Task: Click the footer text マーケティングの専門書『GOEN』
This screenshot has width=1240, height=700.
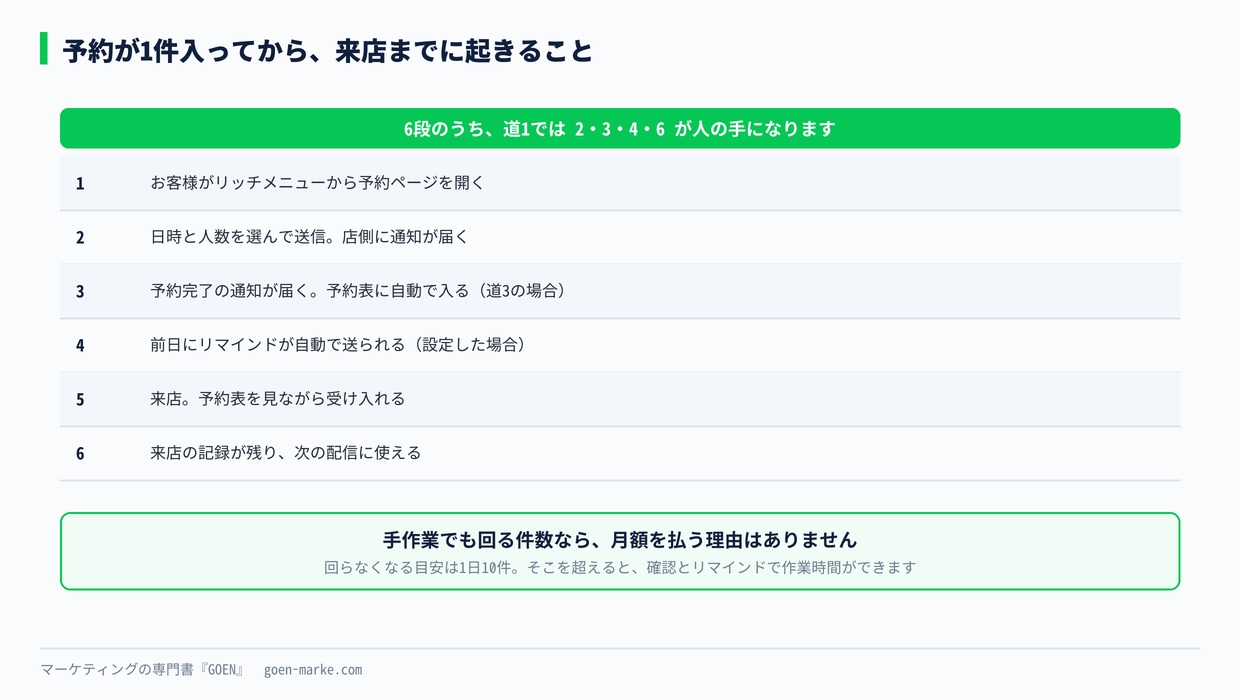Action: 143,669
